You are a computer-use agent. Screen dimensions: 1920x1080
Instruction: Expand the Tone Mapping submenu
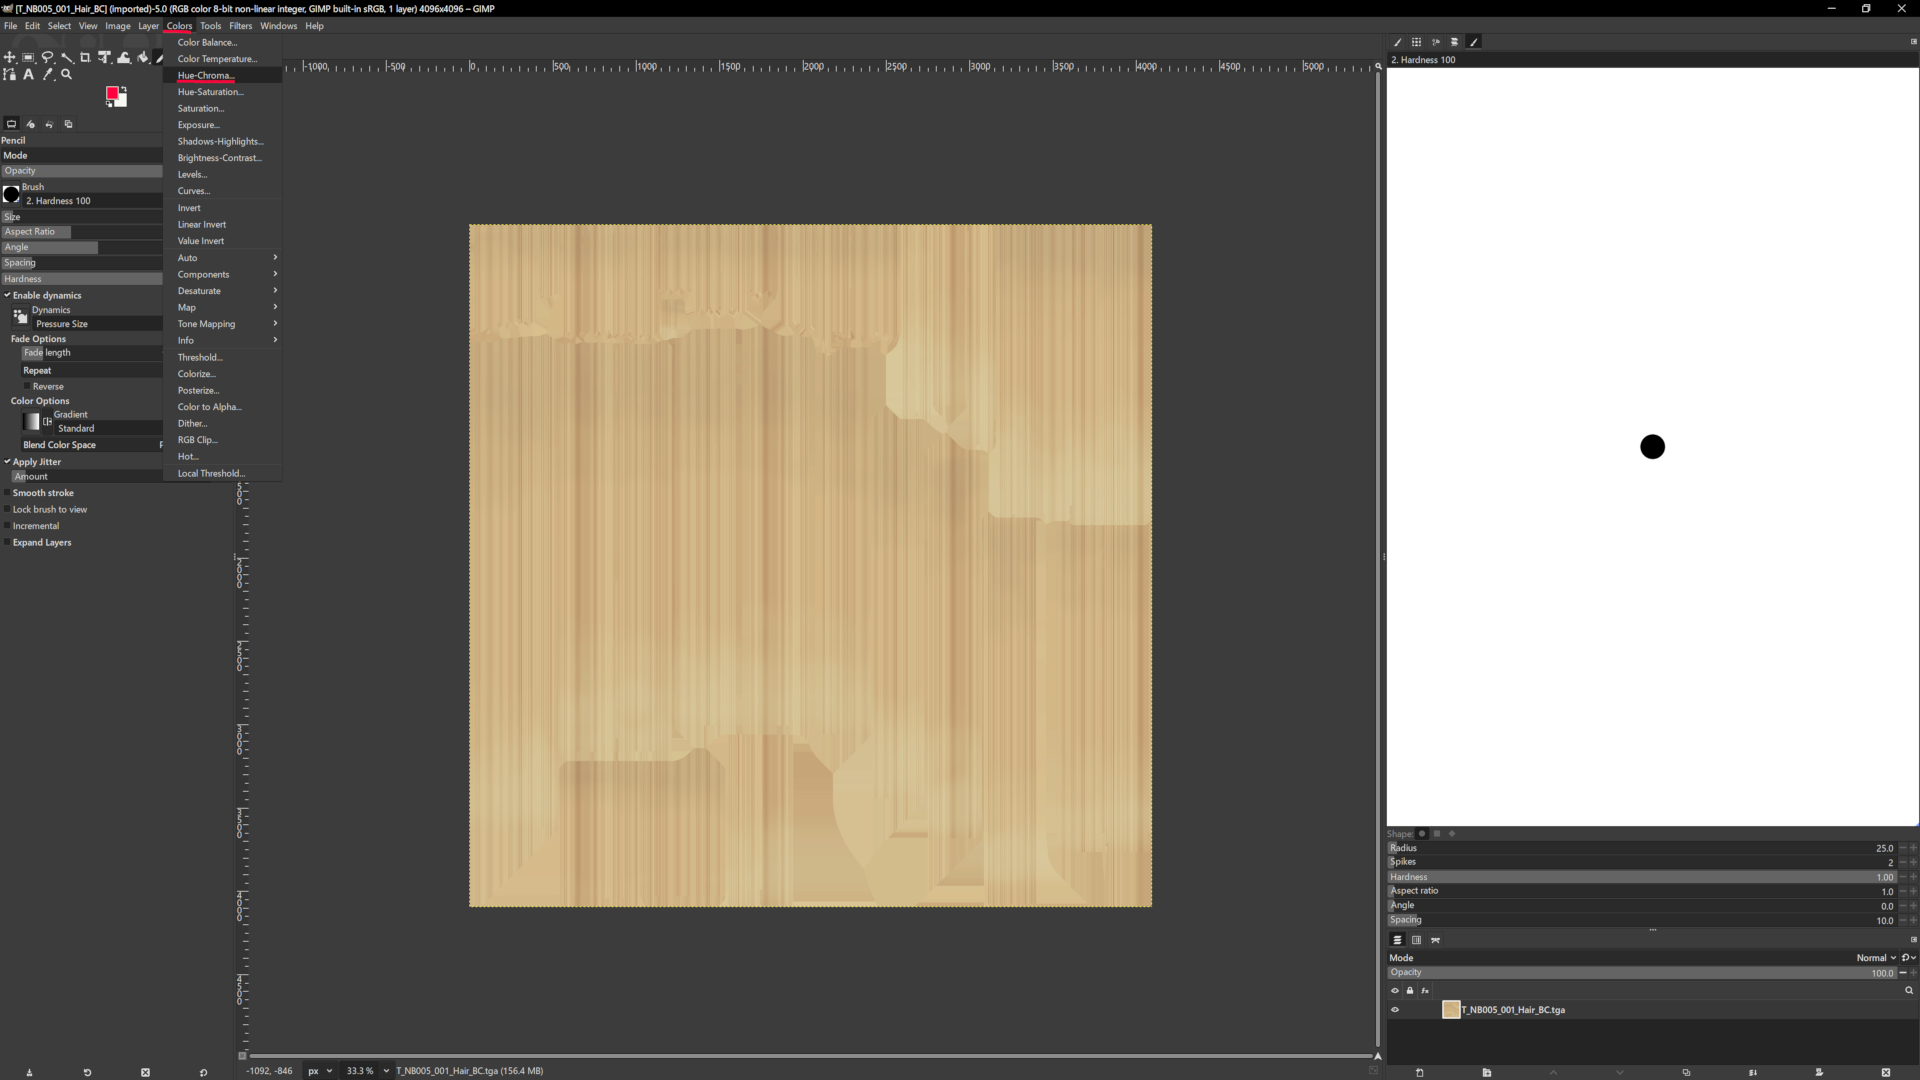222,324
